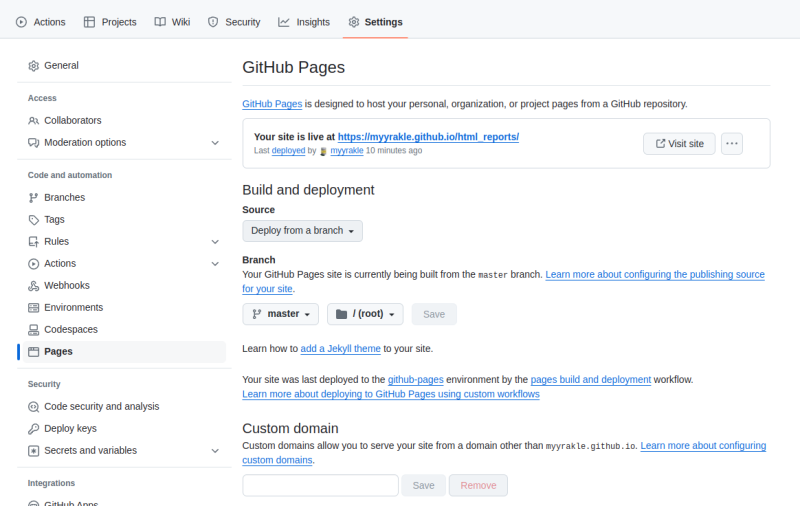This screenshot has width=800, height=506.
Task: Open the three-dot menu beside Visit site
Action: coord(732,144)
